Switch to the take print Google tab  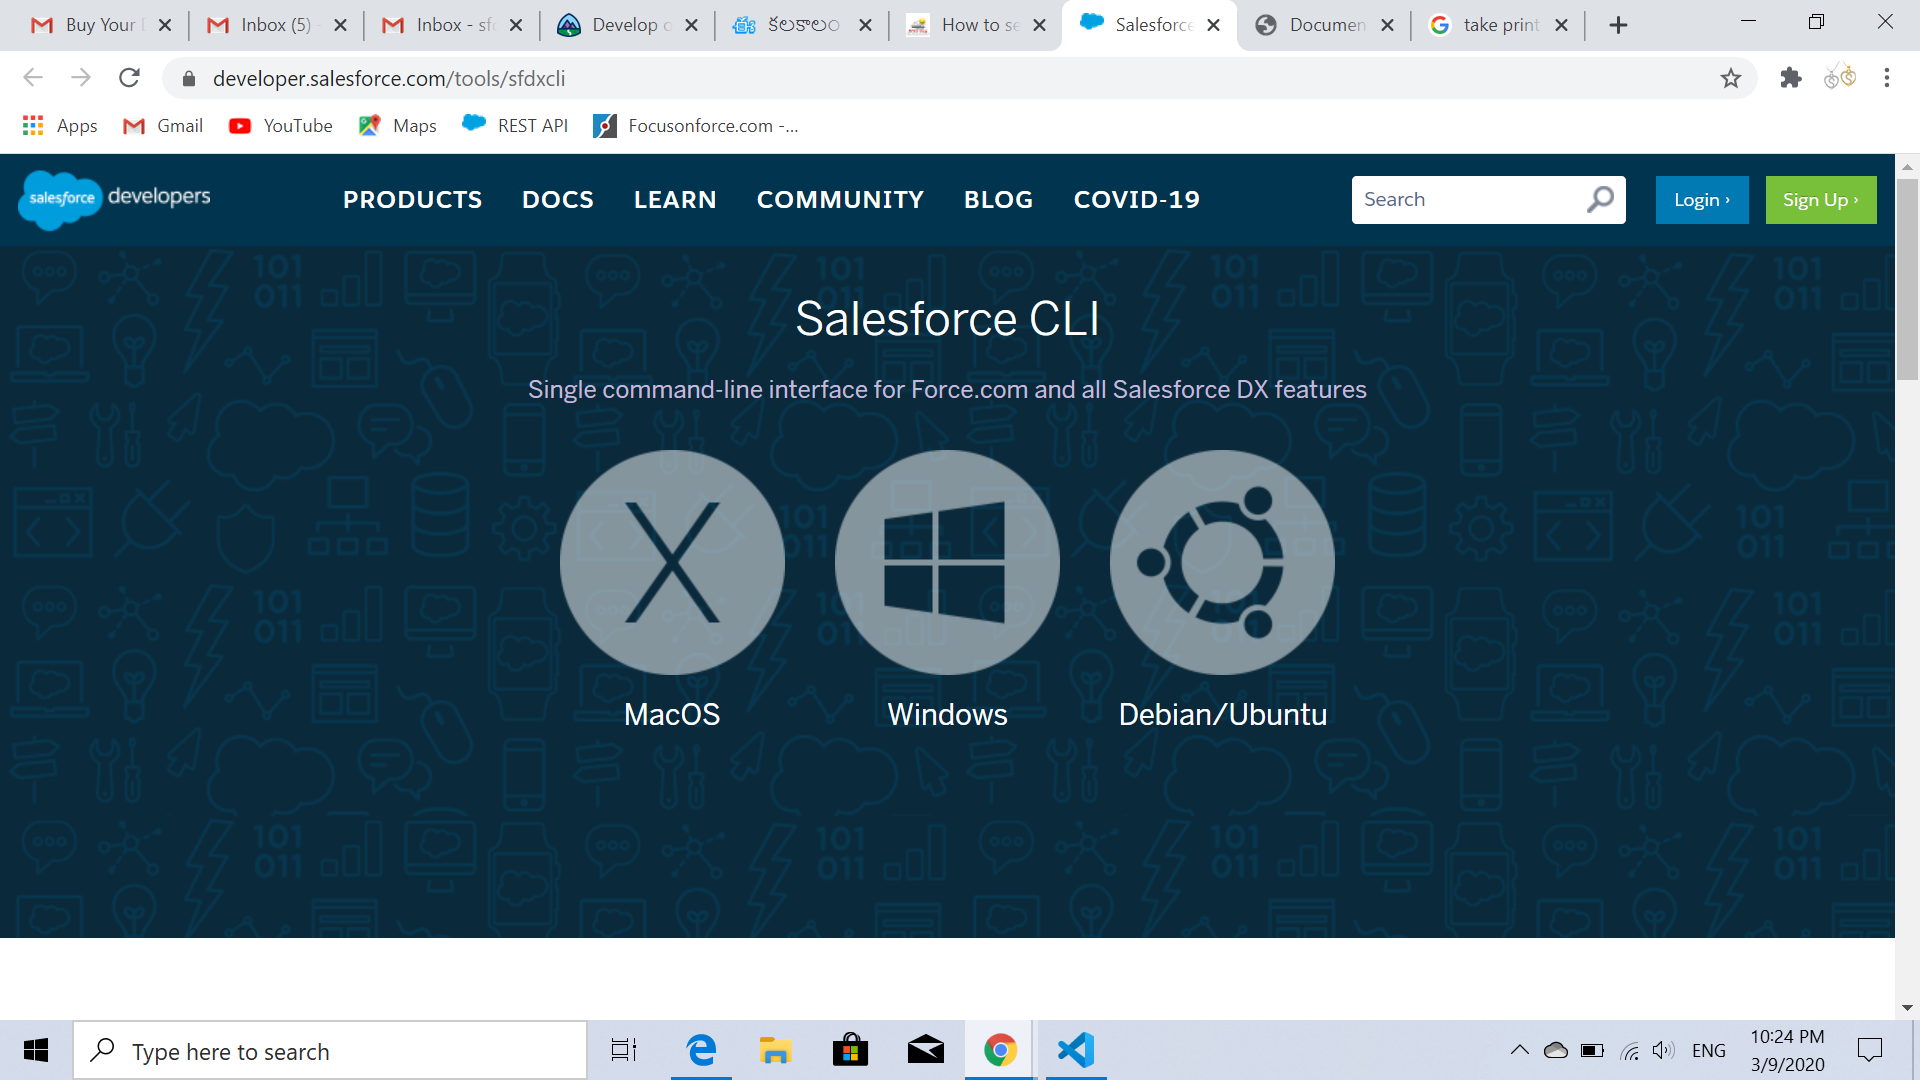(1499, 25)
